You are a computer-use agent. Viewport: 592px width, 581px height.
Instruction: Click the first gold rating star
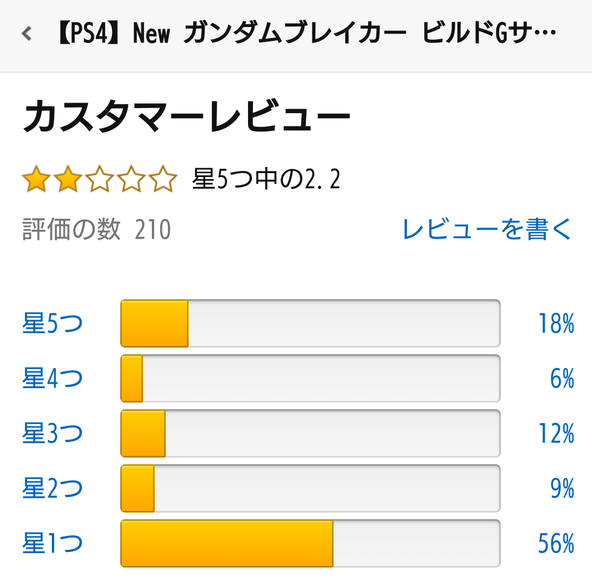(x=36, y=179)
